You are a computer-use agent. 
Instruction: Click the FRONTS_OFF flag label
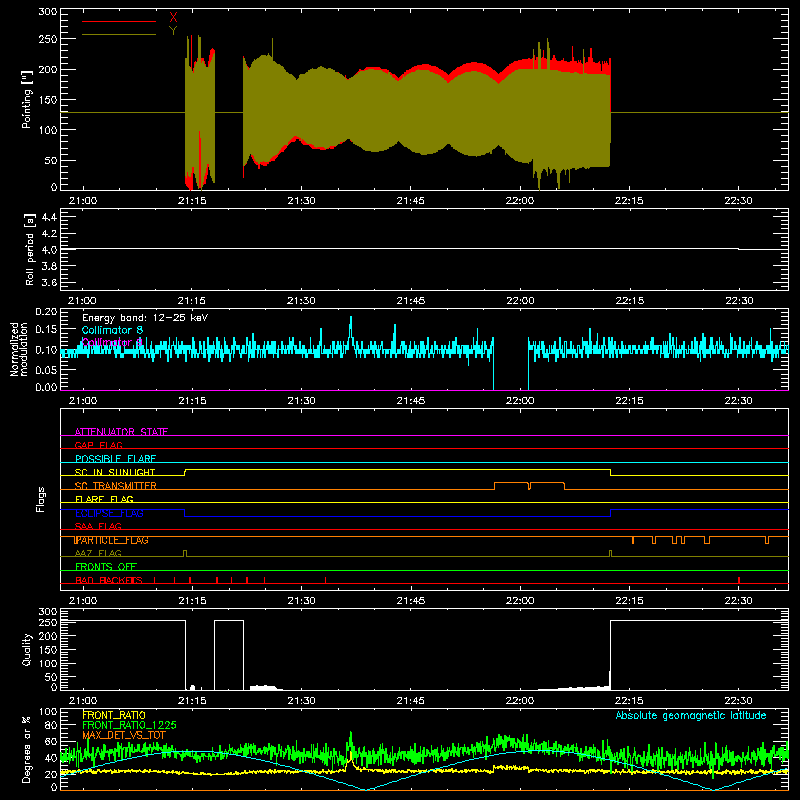point(106,567)
